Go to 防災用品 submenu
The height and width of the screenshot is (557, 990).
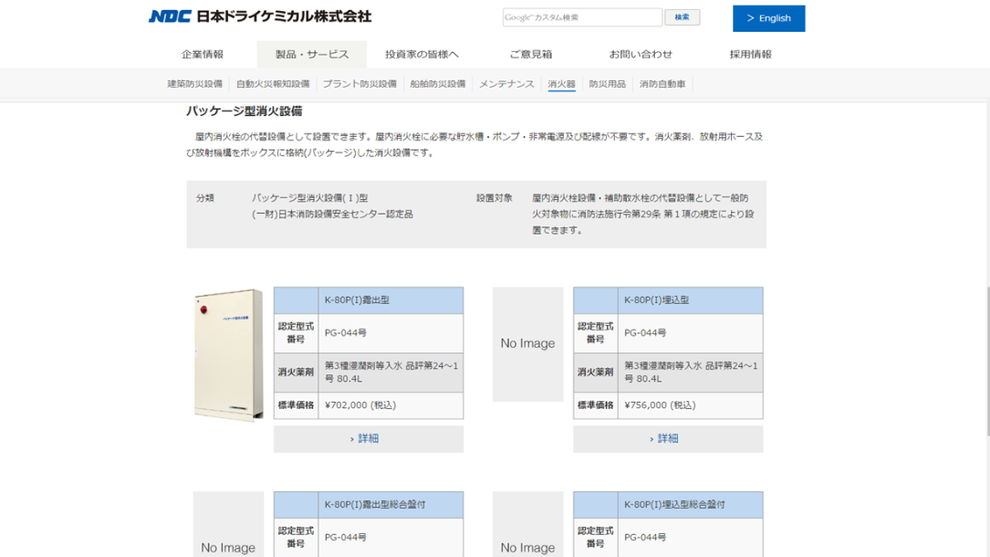607,84
